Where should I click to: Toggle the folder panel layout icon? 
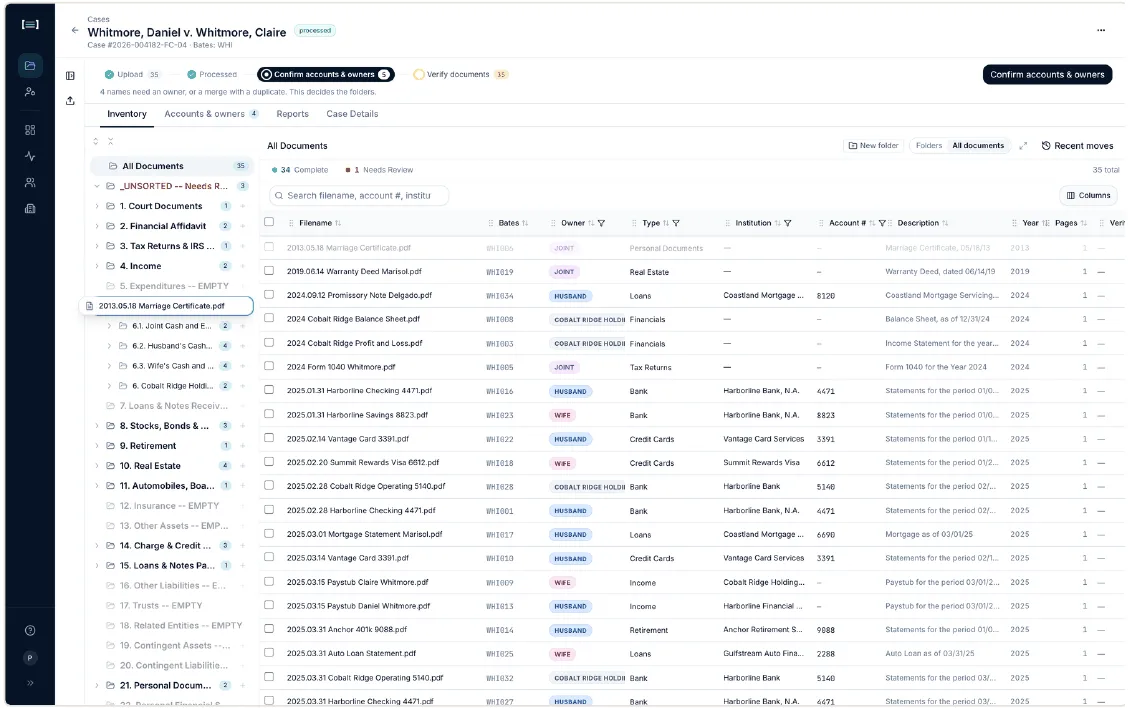[x=70, y=76]
